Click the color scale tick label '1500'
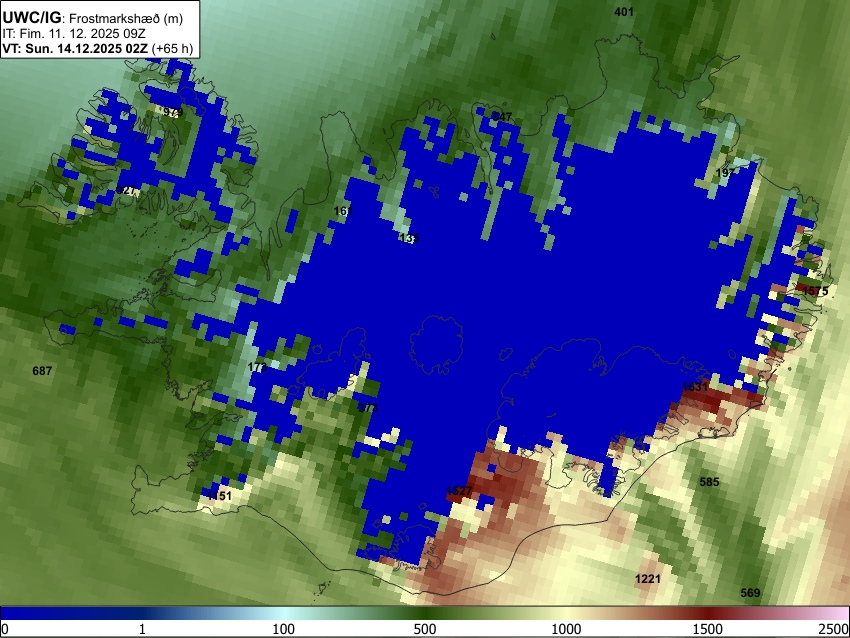This screenshot has height=638, width=850. pos(708,629)
